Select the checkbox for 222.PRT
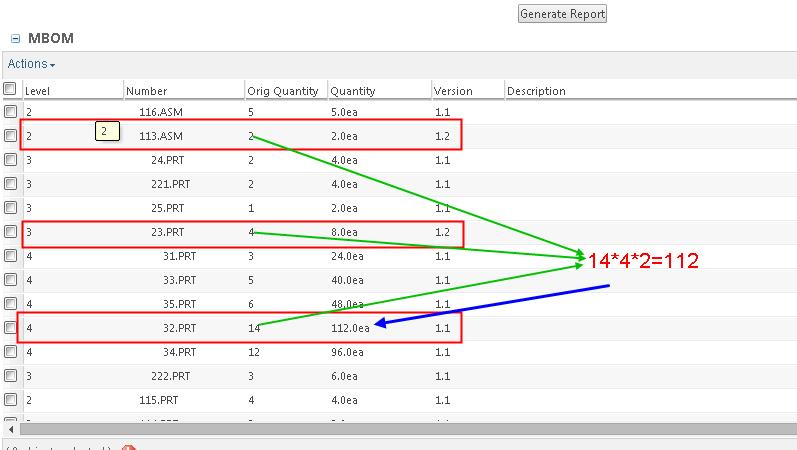 [10, 376]
